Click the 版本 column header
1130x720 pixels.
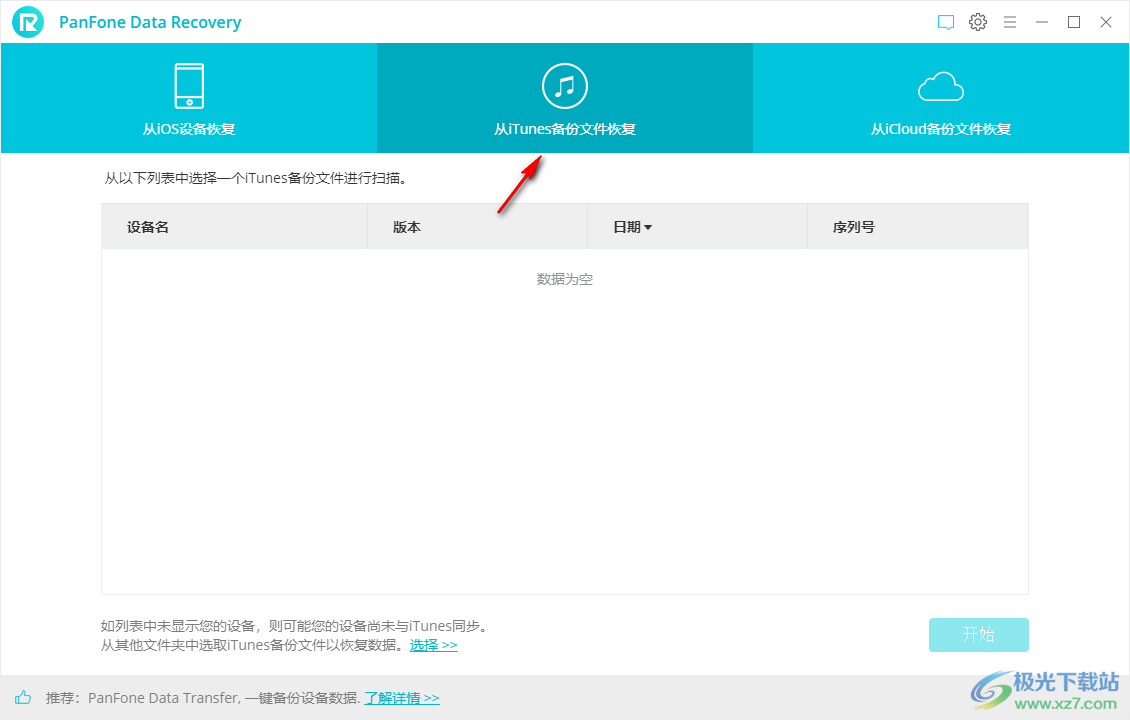coord(478,227)
